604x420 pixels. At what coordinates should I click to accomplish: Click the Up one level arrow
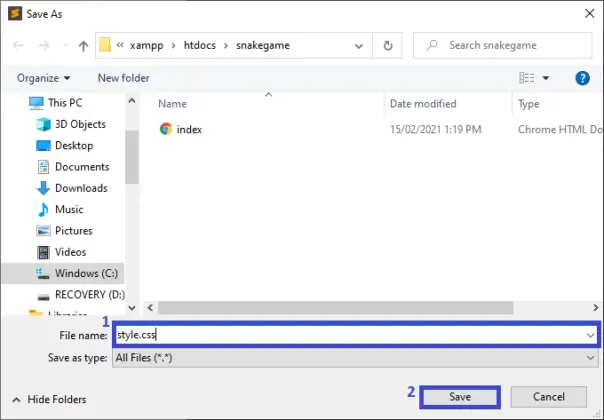click(x=82, y=46)
